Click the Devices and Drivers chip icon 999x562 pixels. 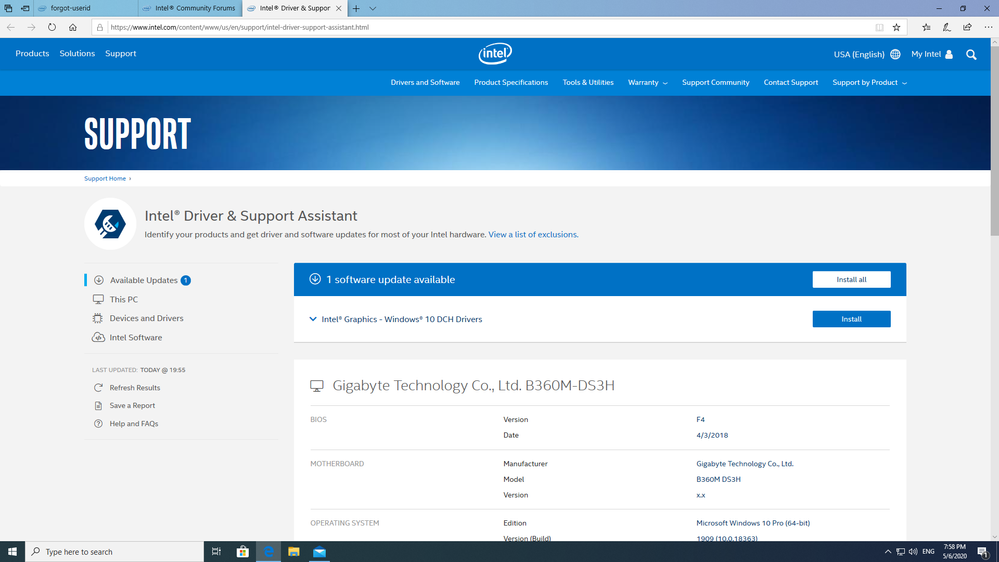97,318
